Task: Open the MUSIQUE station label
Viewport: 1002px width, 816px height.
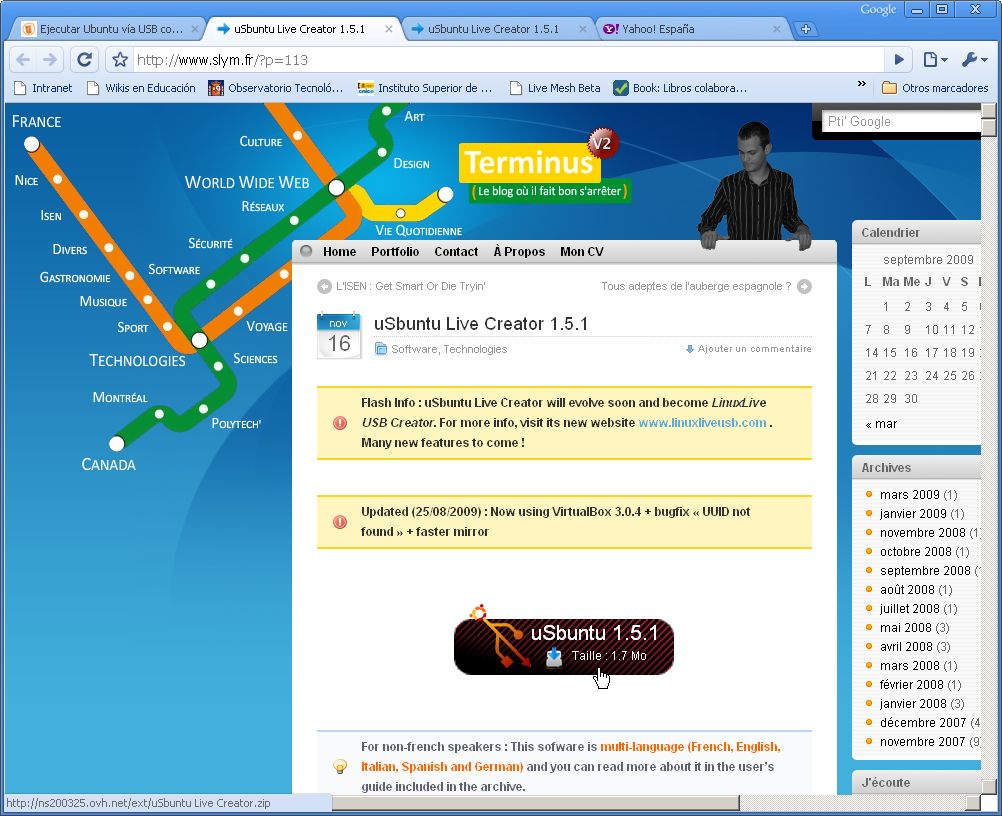Action: tap(104, 302)
